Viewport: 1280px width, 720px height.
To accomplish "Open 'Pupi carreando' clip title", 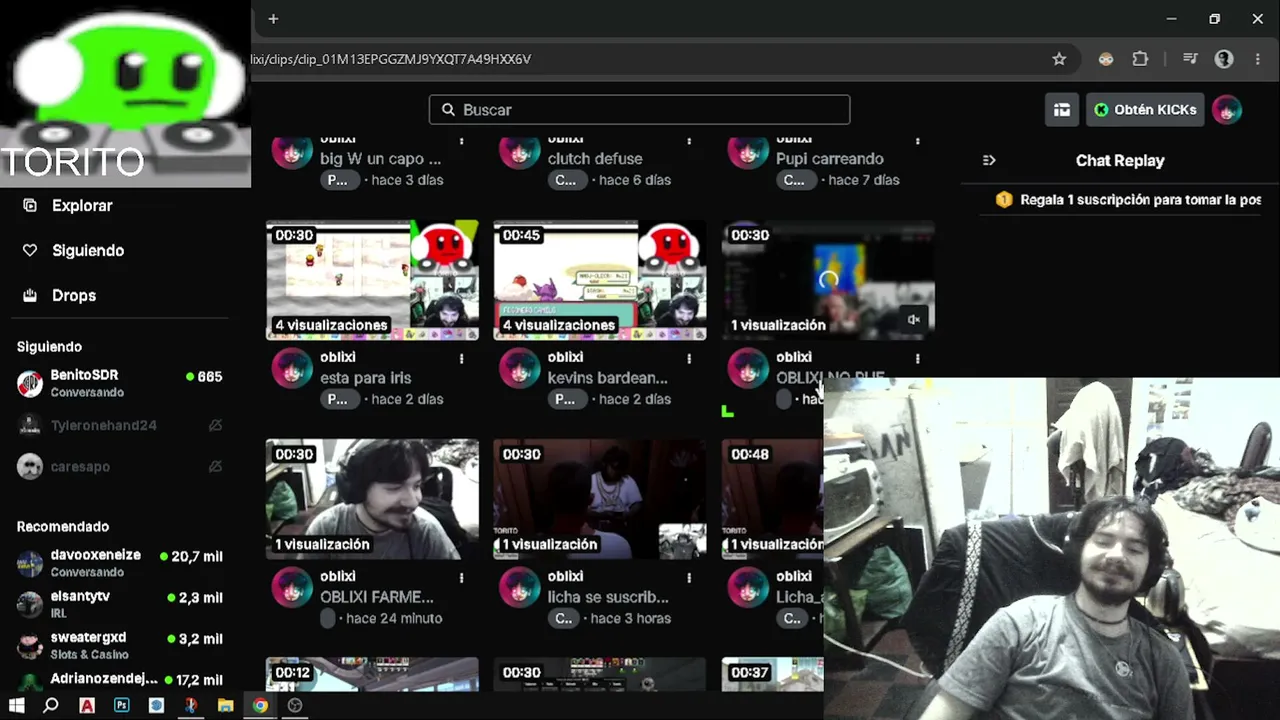I will click(830, 158).
